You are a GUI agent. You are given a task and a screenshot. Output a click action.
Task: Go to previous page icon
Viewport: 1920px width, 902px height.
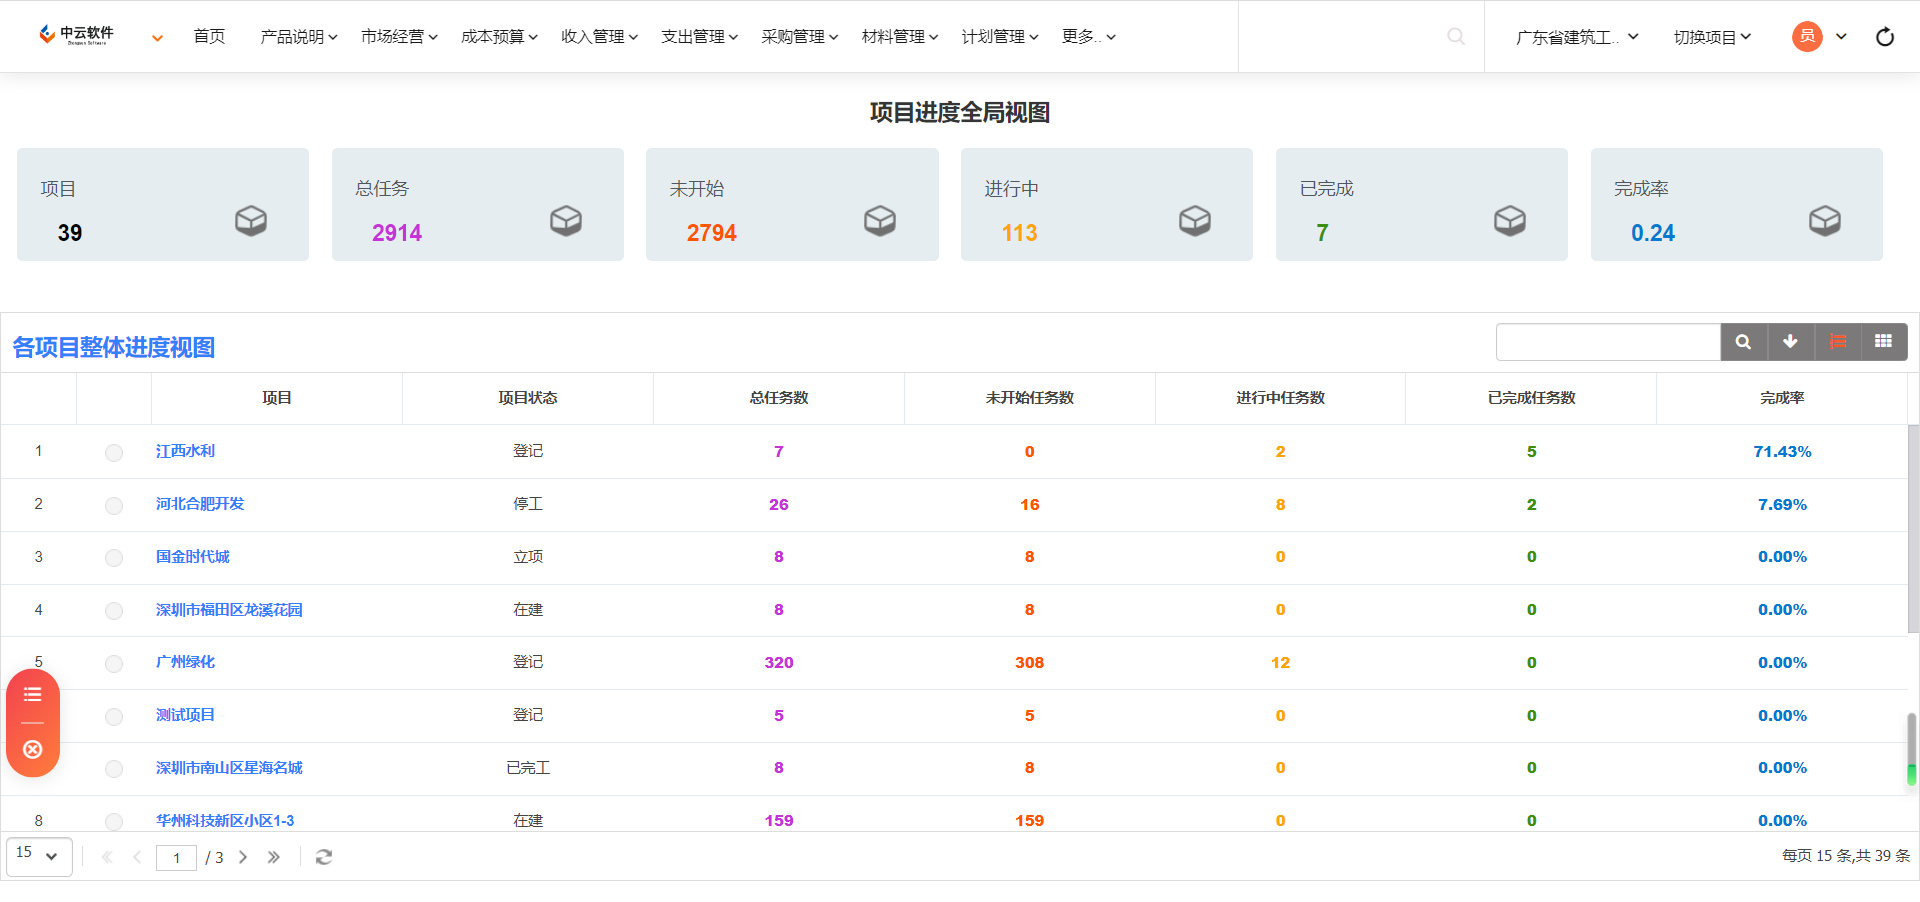pyautogui.click(x=137, y=857)
